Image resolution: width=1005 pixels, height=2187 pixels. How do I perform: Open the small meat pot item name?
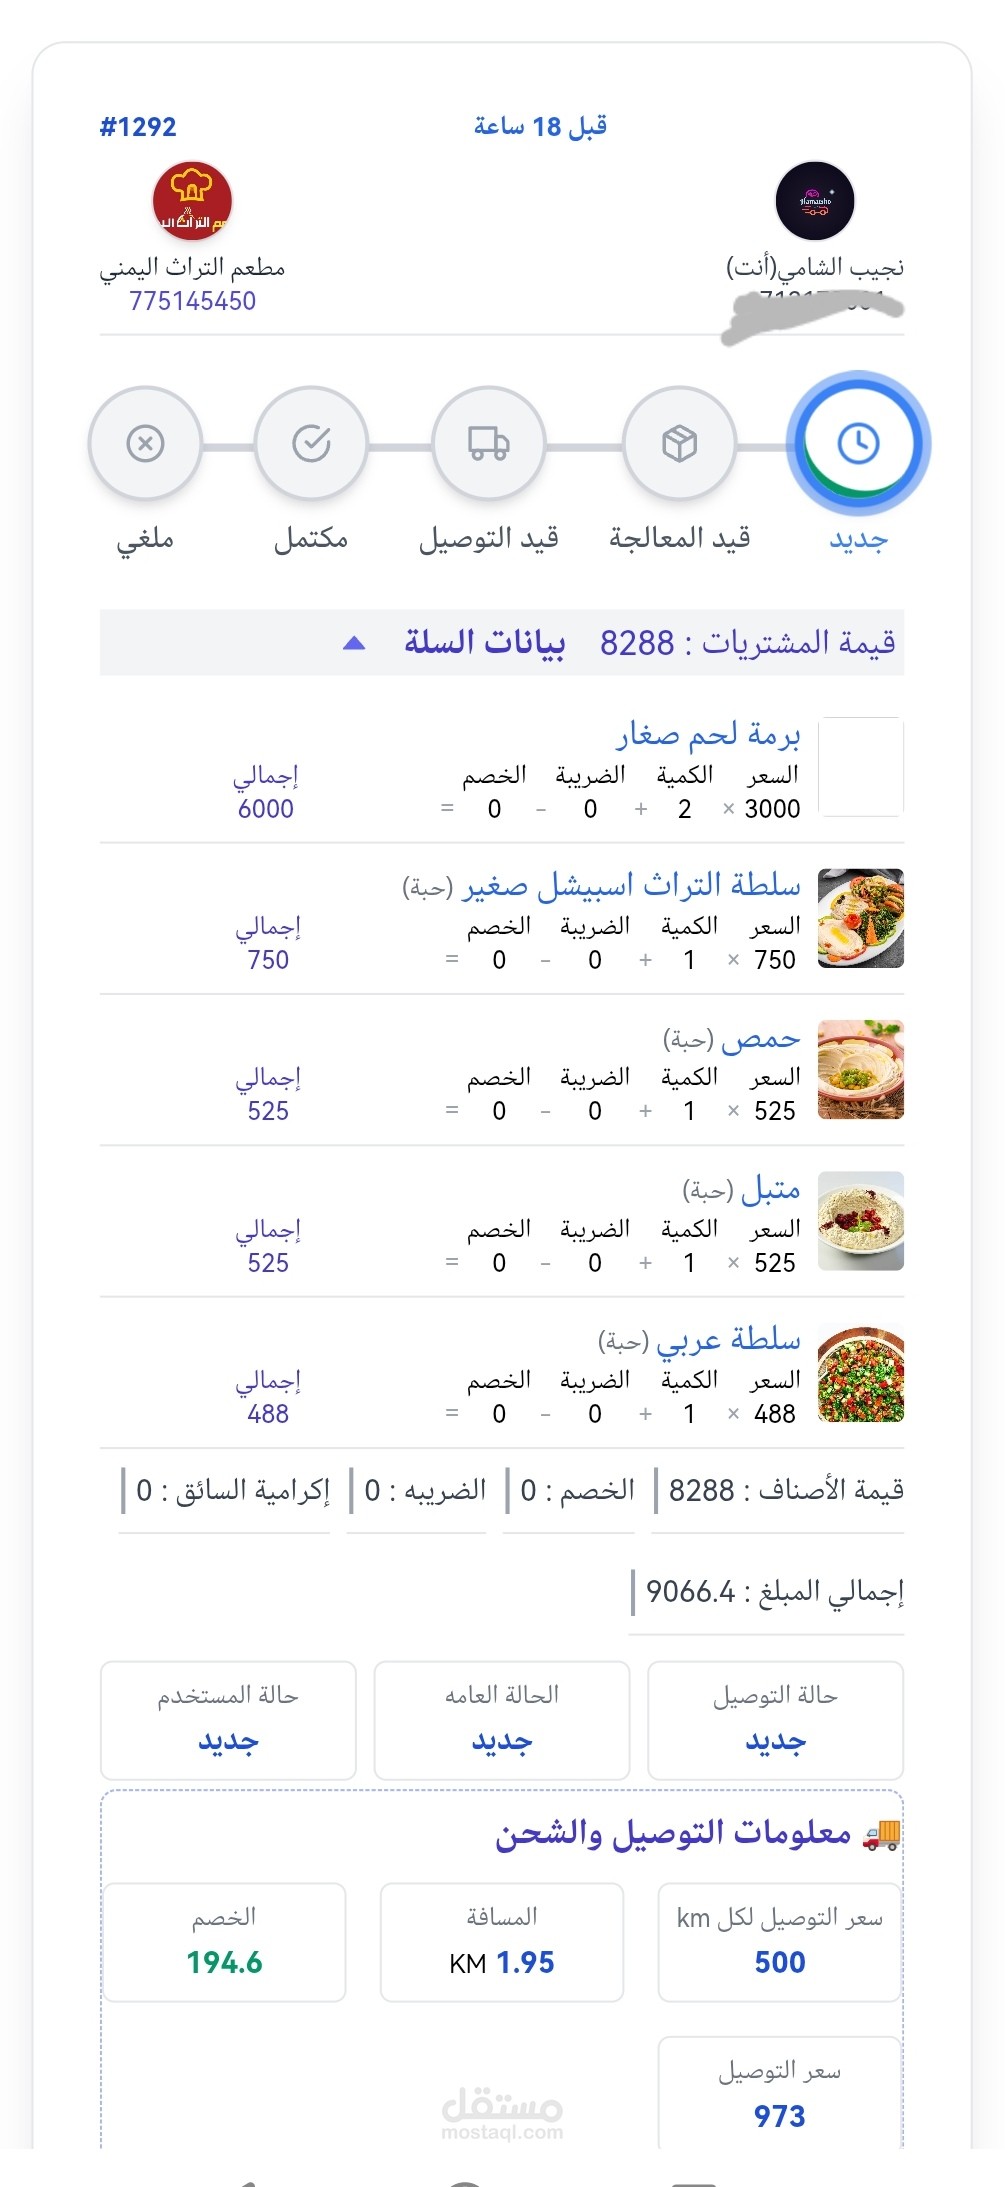[707, 735]
